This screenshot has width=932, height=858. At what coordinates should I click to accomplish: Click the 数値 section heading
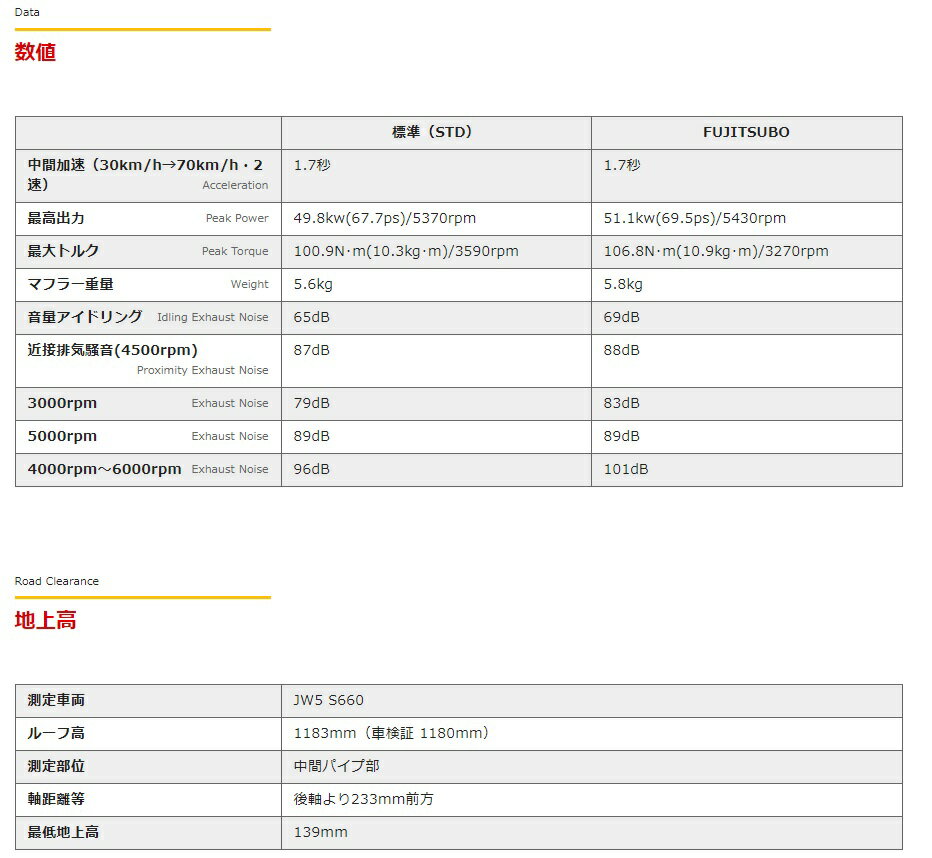pyautogui.click(x=35, y=53)
